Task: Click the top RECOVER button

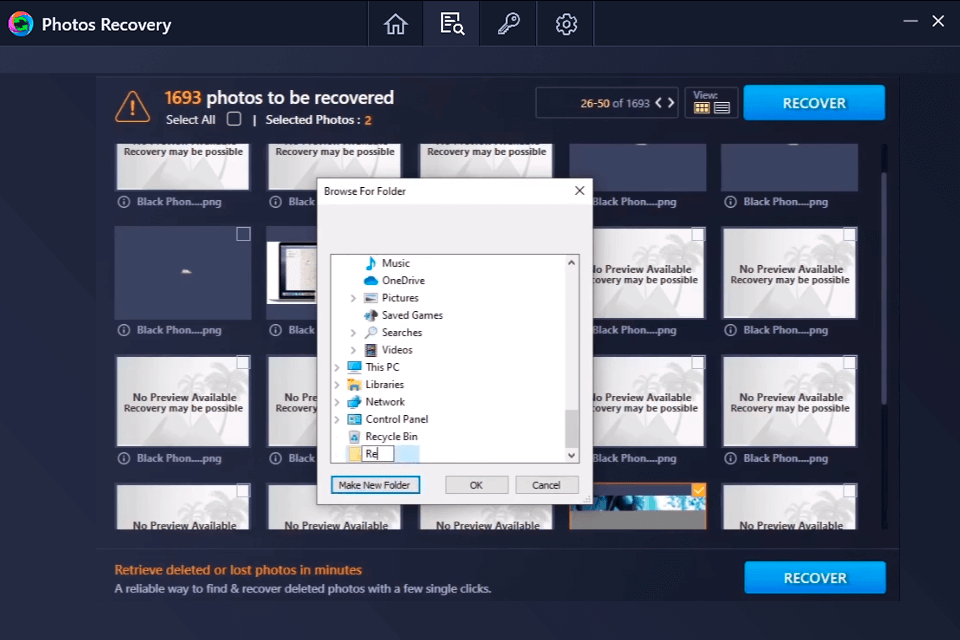Action: (x=814, y=103)
